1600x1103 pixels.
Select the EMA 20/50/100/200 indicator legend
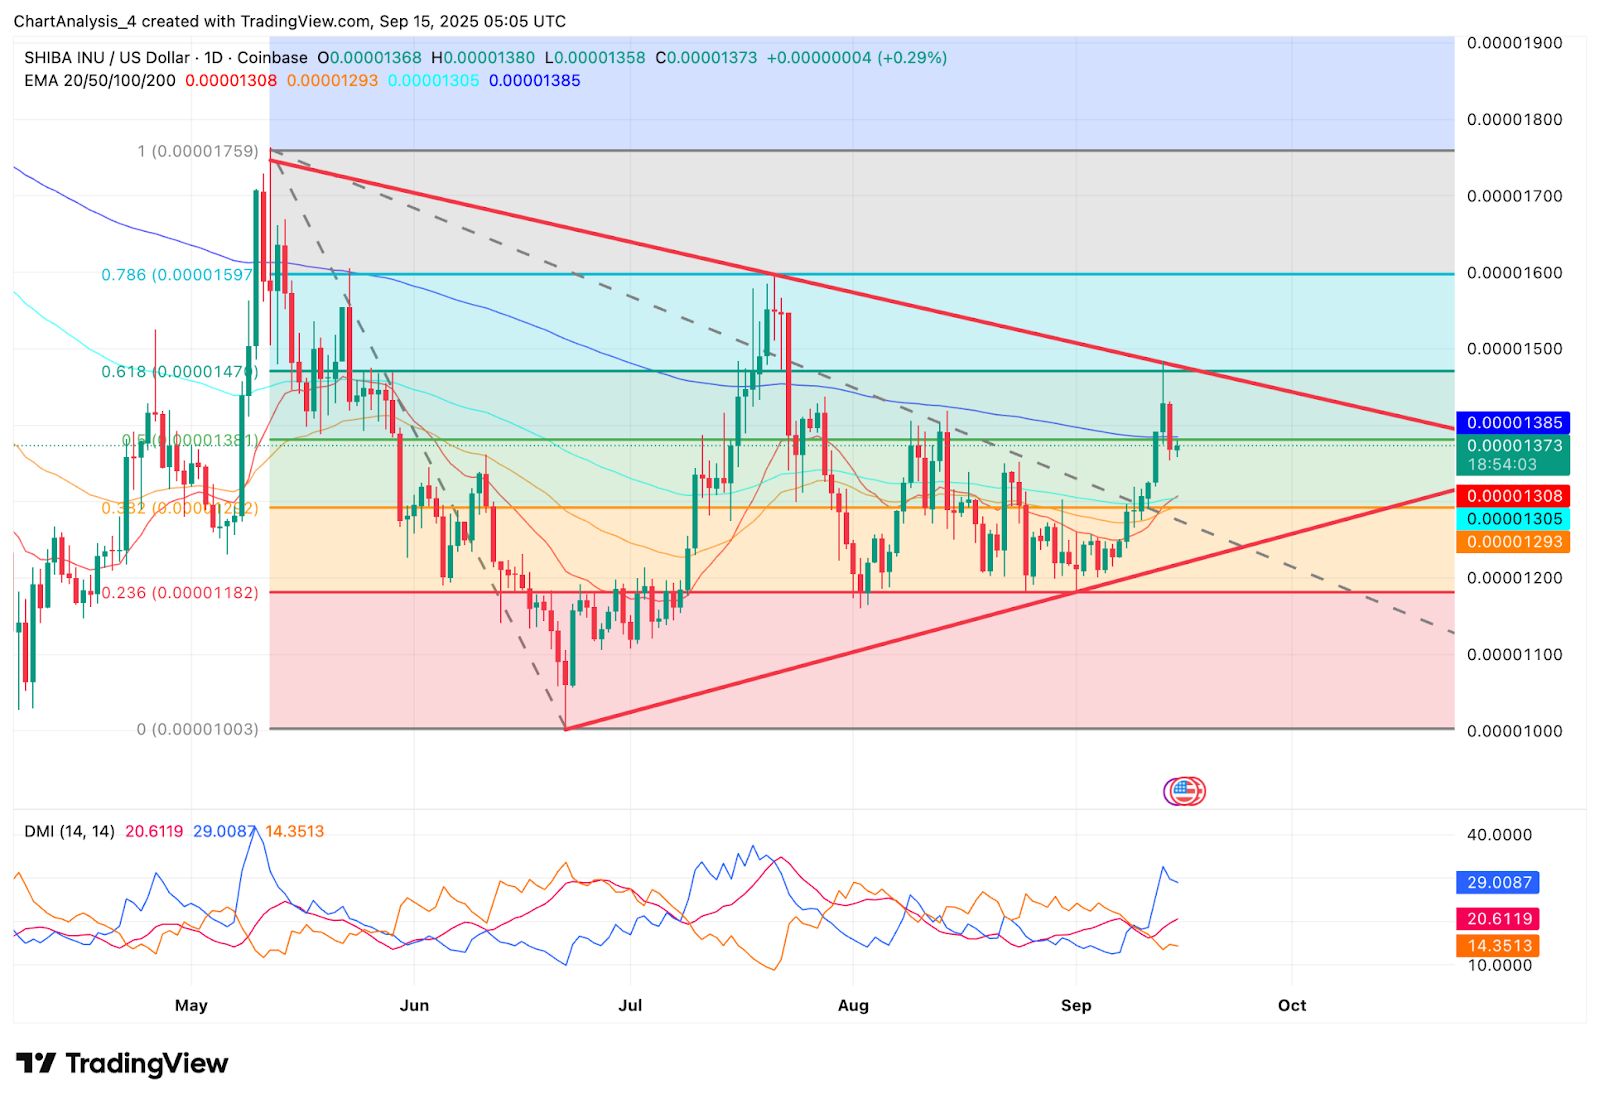point(100,81)
